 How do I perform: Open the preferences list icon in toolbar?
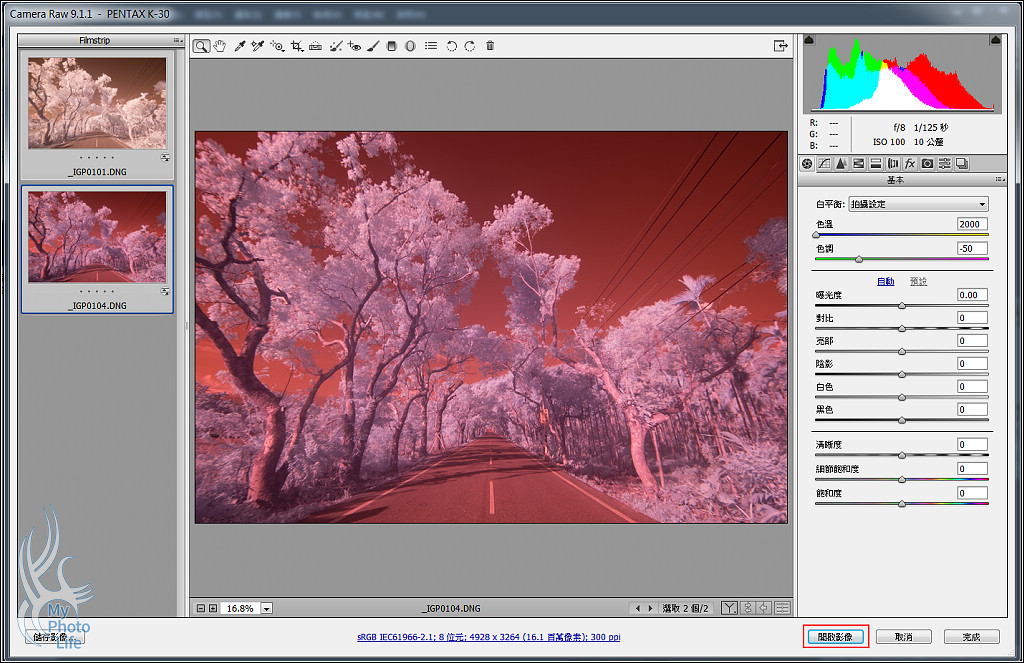click(430, 46)
